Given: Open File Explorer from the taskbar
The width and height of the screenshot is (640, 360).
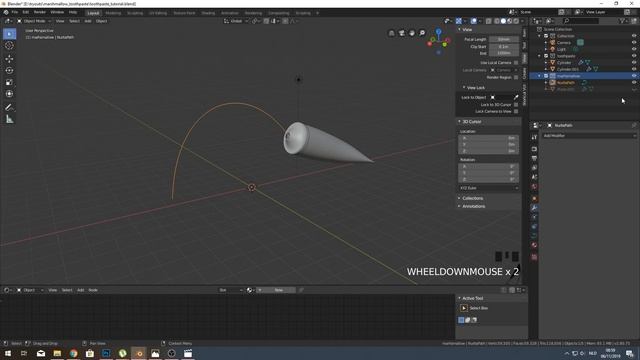Looking at the screenshot, I should click(57, 353).
